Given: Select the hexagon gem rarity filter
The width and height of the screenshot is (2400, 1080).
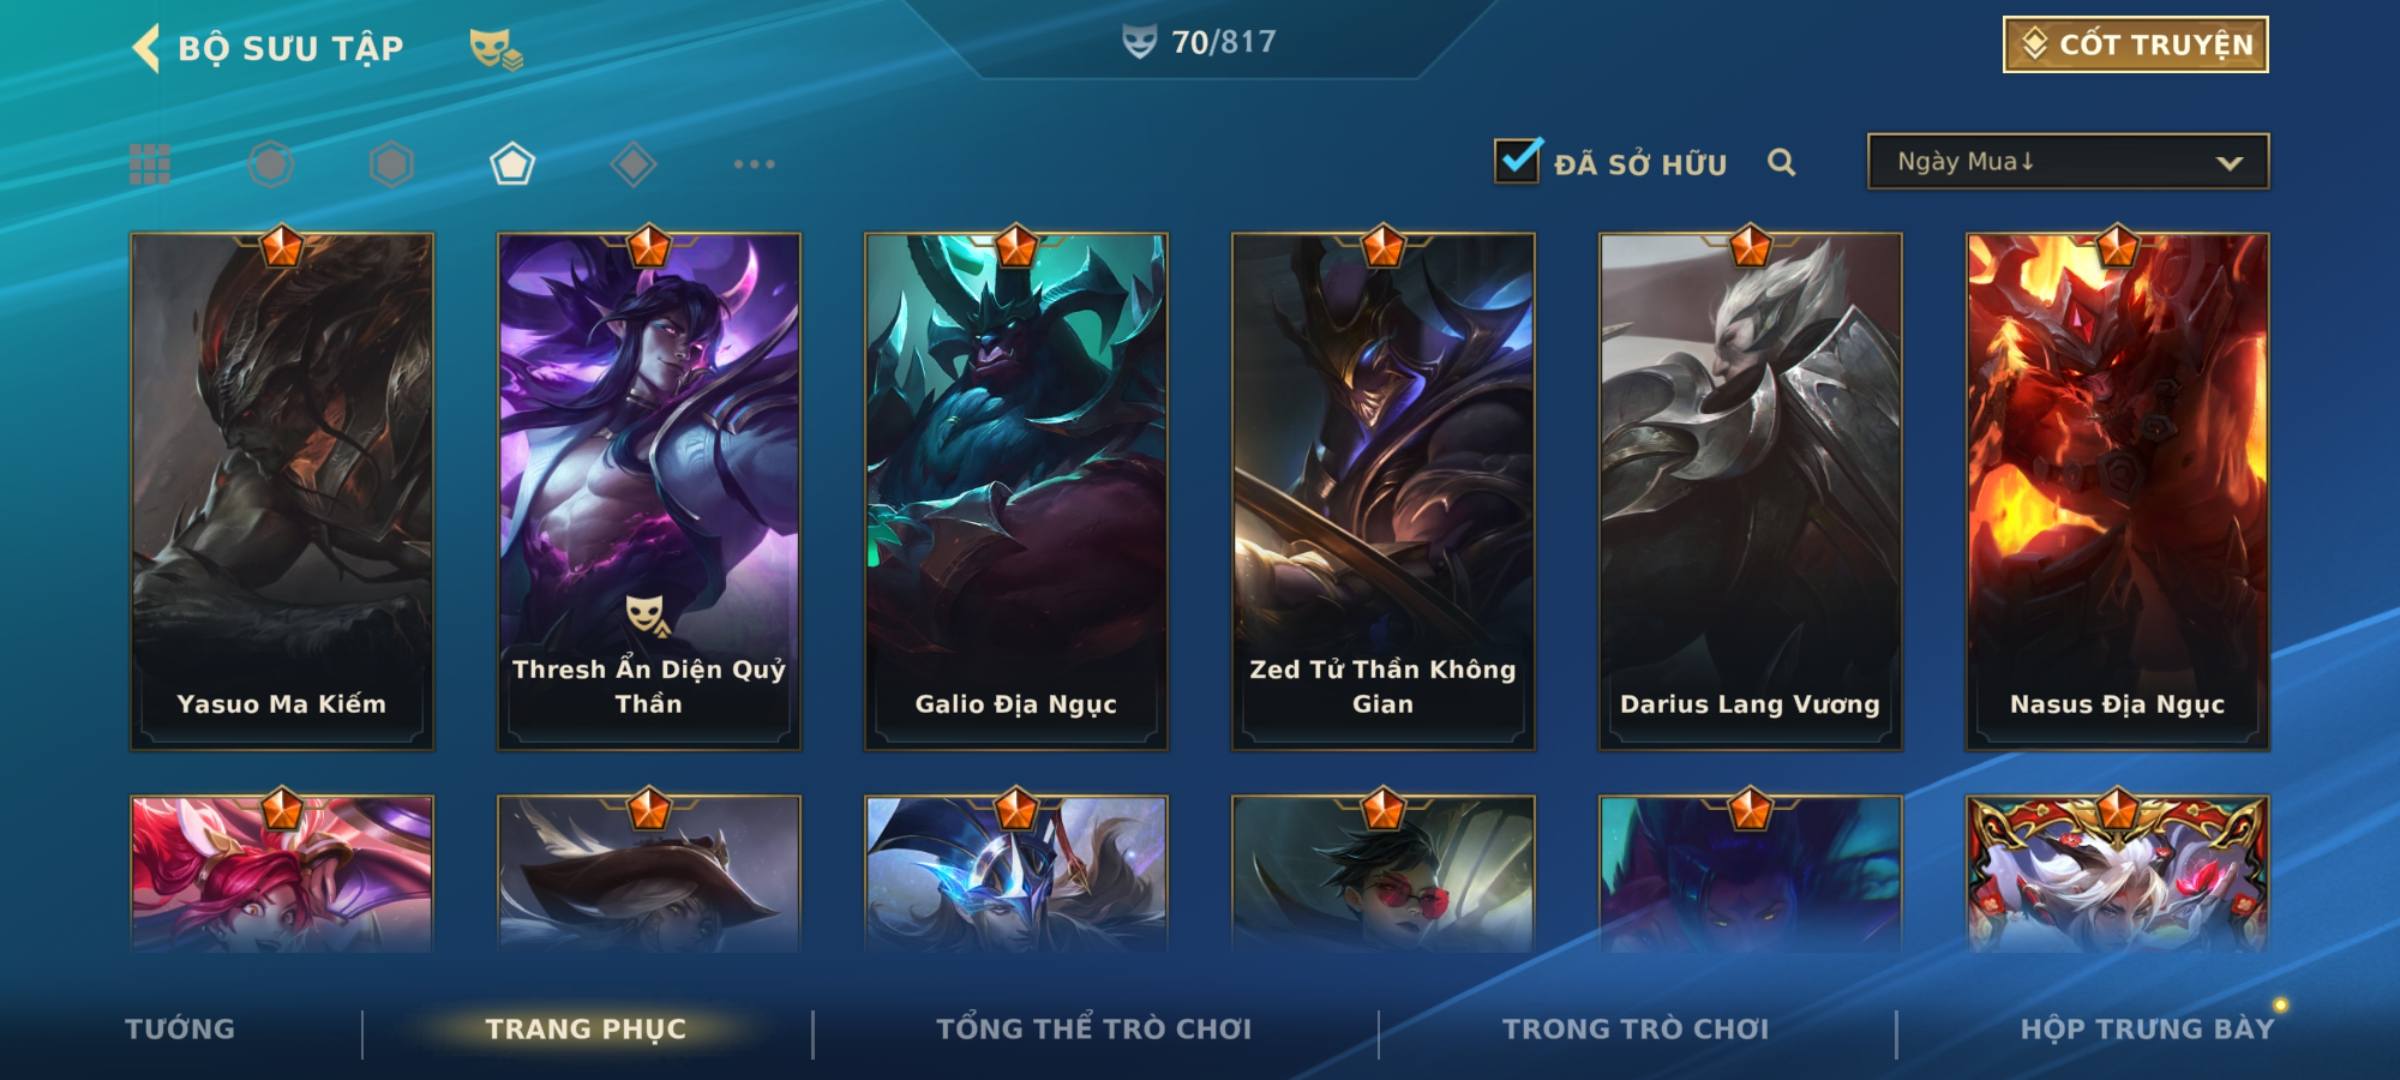Looking at the screenshot, I should (x=391, y=164).
